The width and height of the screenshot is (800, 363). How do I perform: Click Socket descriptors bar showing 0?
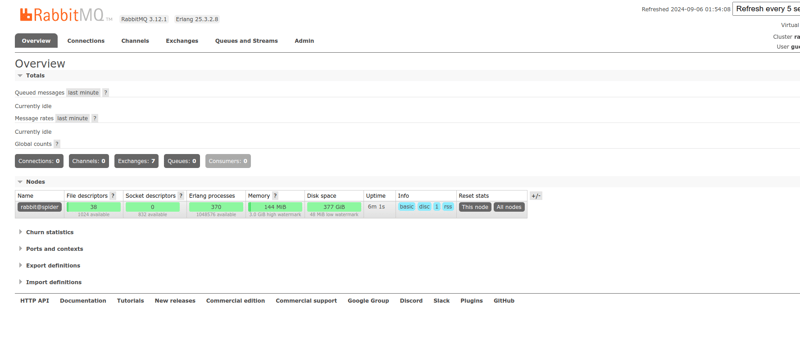(x=153, y=207)
